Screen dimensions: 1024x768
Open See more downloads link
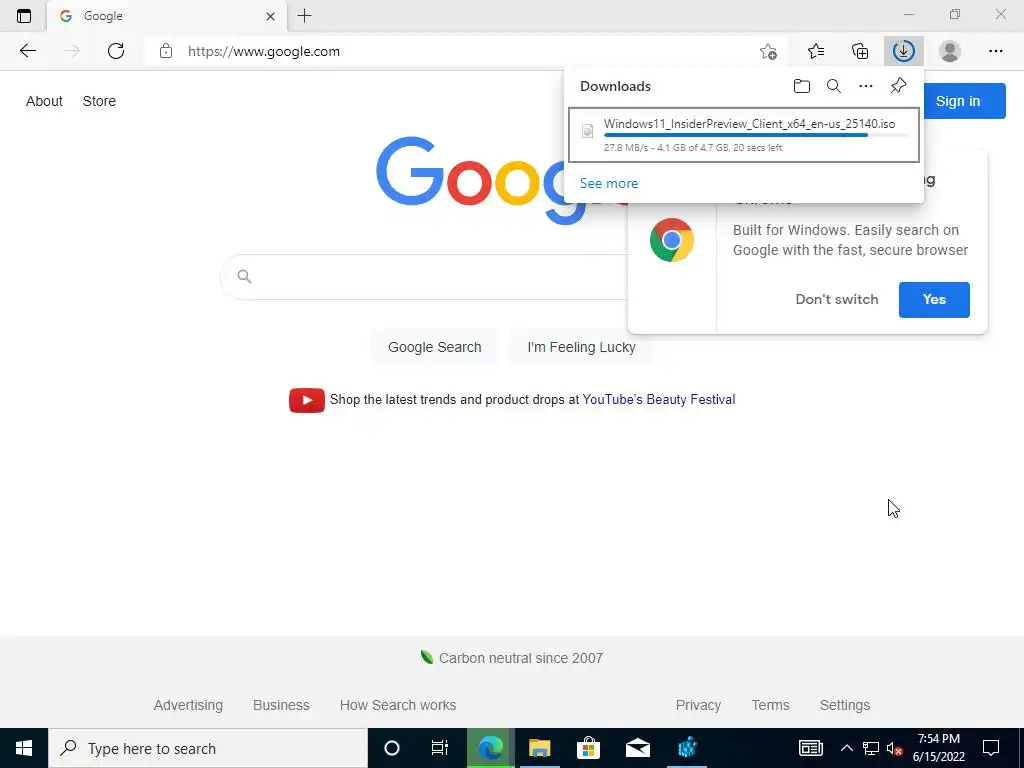pyautogui.click(x=609, y=184)
